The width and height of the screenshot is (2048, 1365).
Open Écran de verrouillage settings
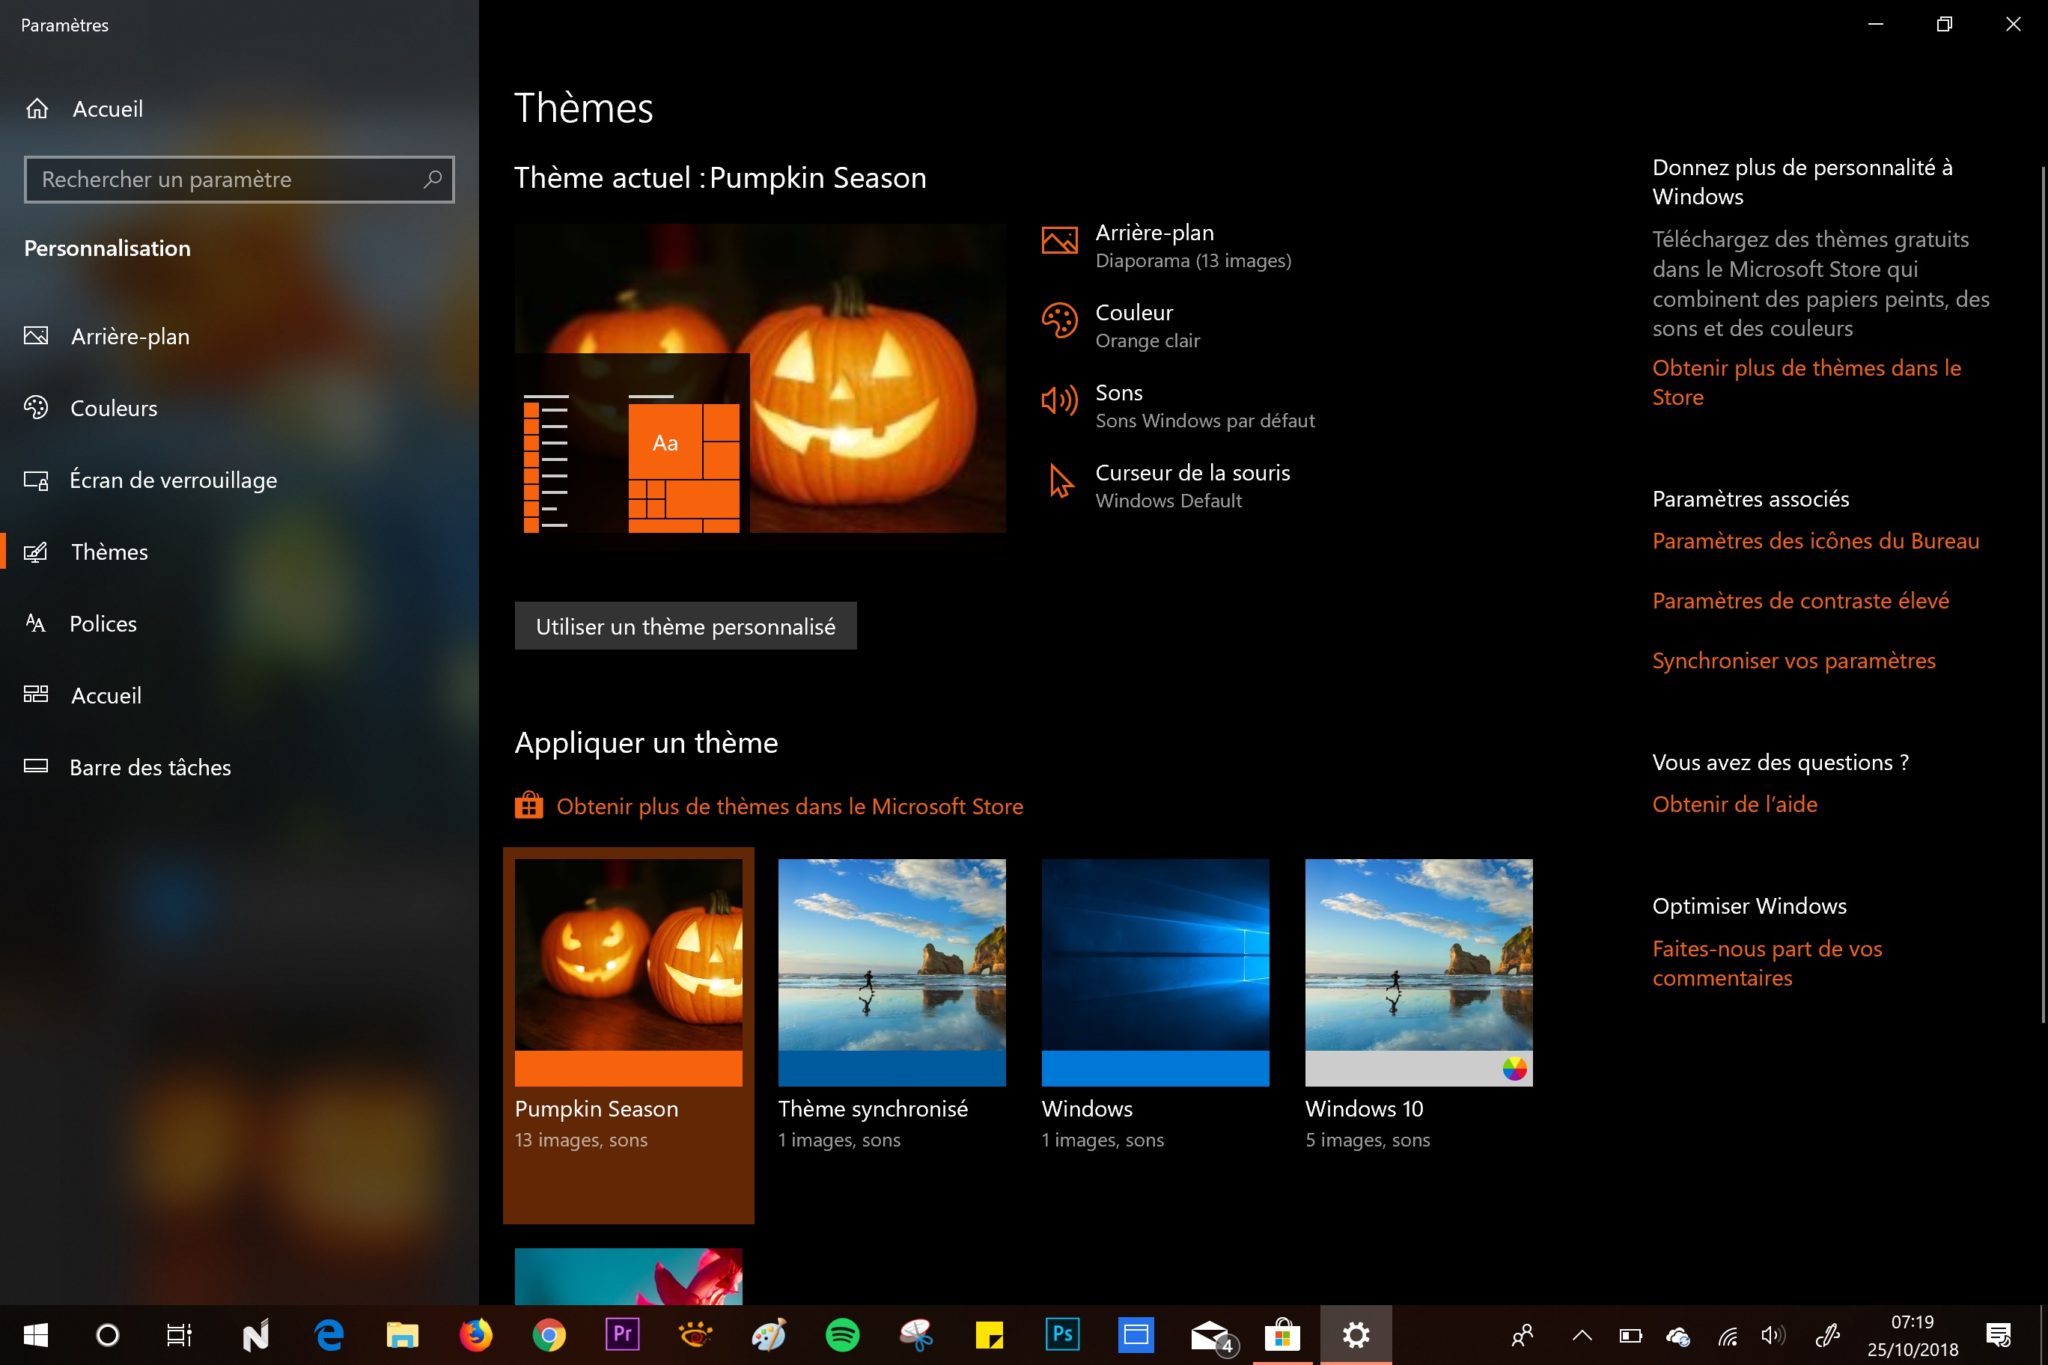(151, 480)
